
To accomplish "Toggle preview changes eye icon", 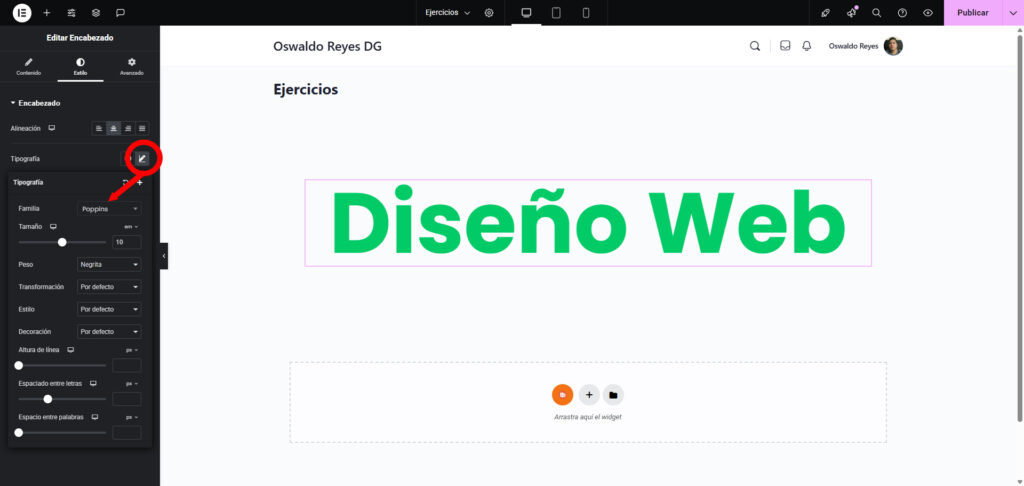I will pyautogui.click(x=928, y=13).
